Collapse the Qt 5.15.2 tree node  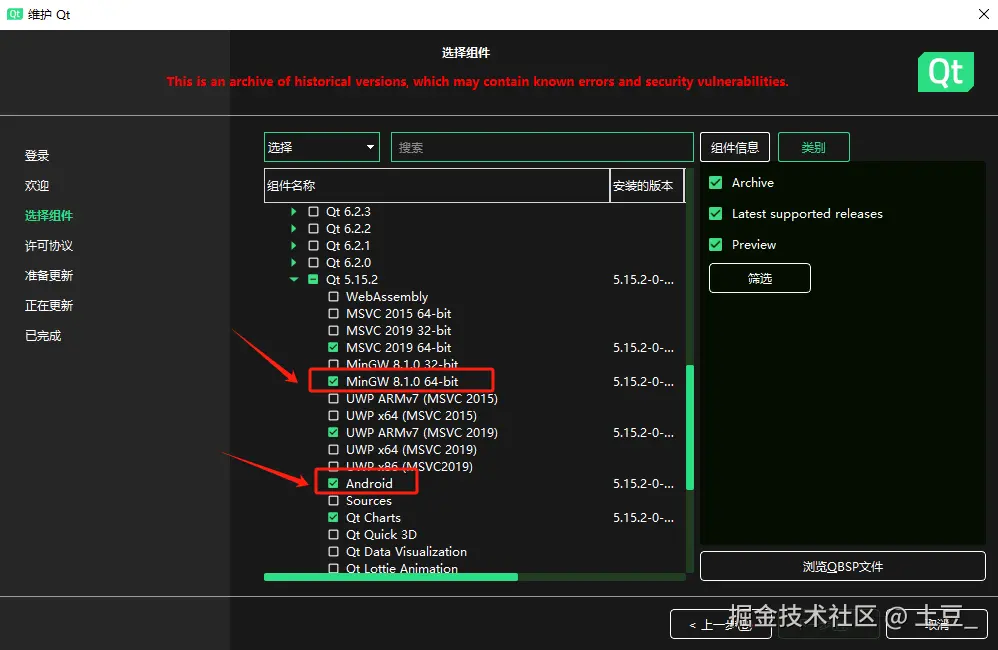pos(293,279)
